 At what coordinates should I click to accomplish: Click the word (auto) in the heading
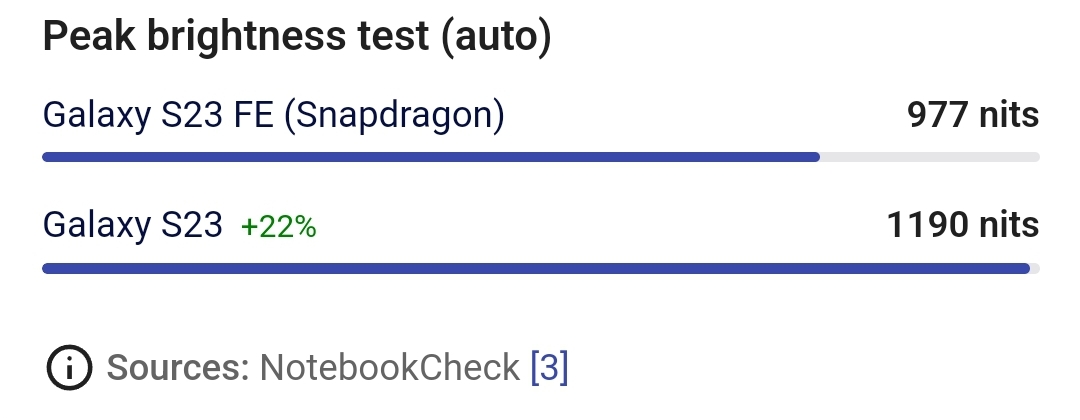495,38
